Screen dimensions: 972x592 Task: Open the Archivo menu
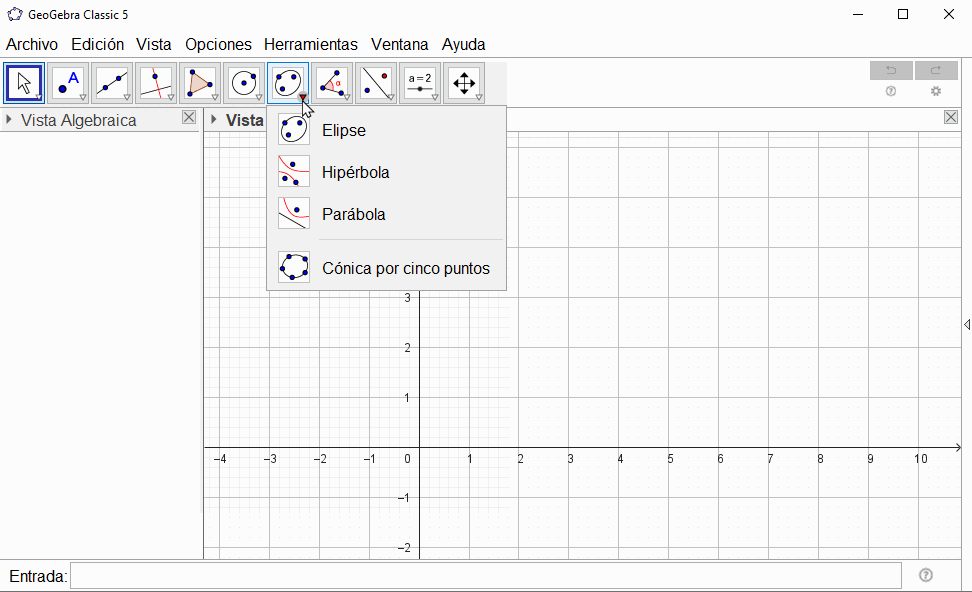pyautogui.click(x=32, y=44)
